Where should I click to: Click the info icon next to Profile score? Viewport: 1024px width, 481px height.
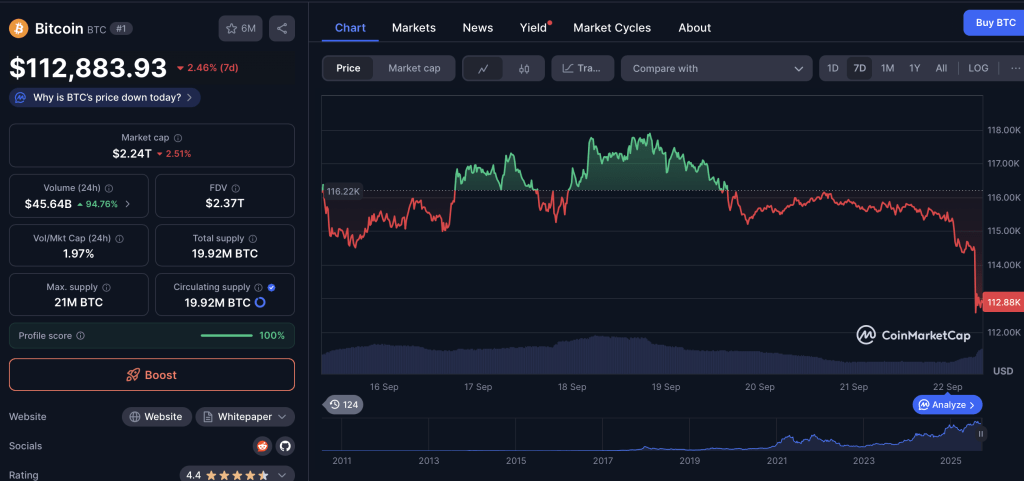point(80,335)
